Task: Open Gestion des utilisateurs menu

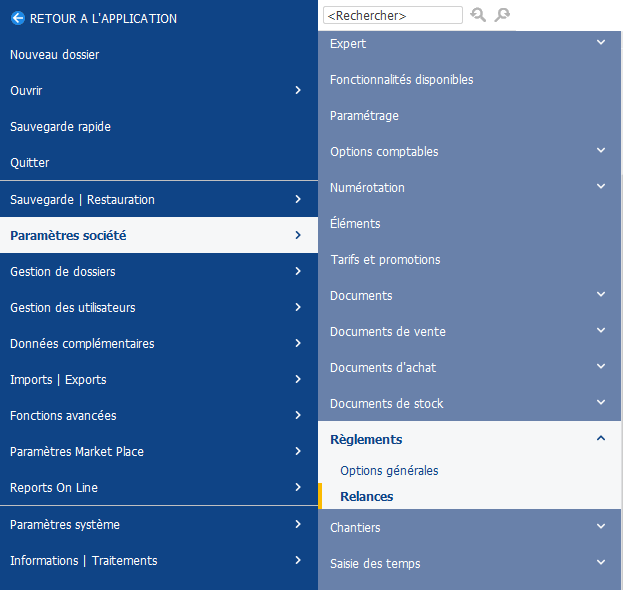Action: click(x=159, y=307)
